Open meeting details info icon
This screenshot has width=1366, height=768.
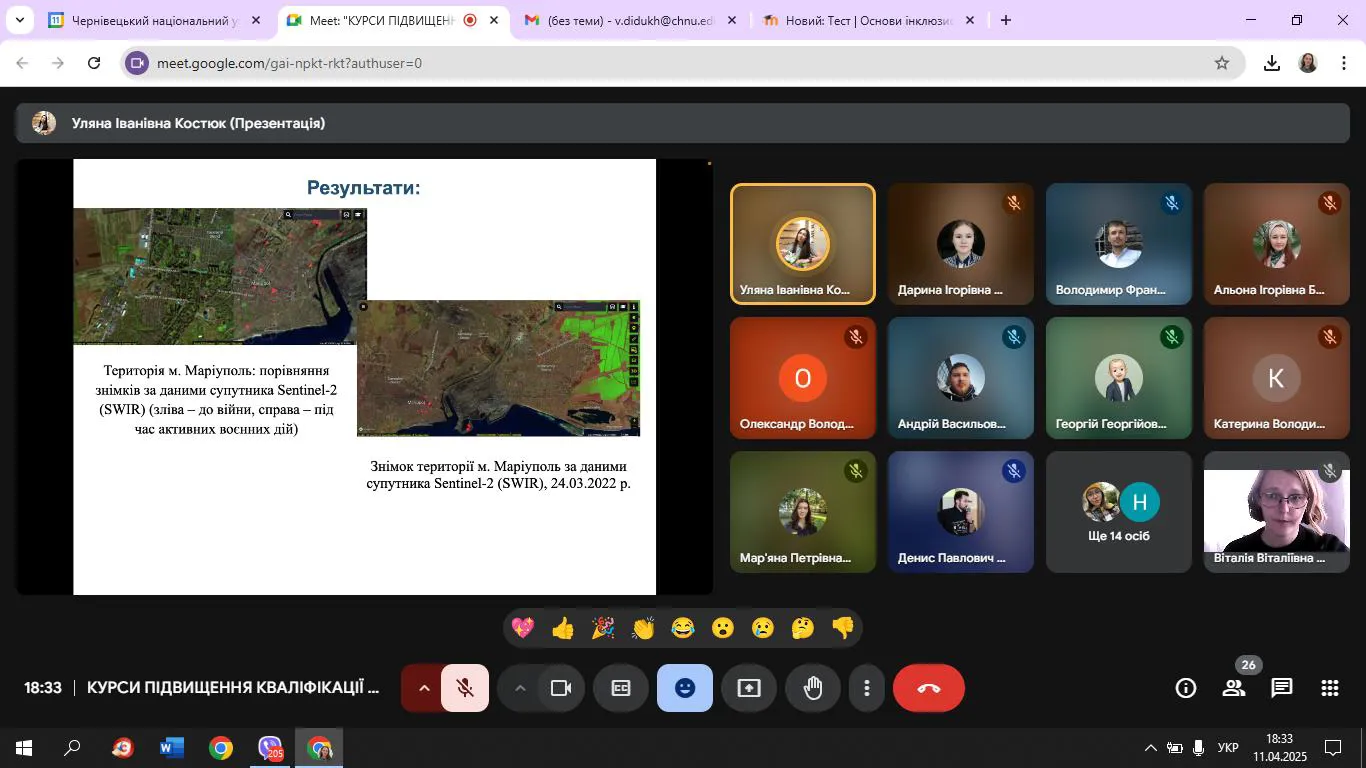(1186, 688)
